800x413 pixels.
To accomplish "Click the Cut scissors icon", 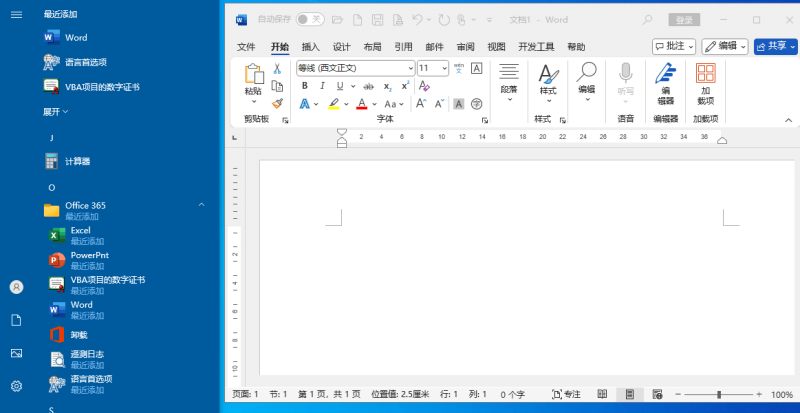I will coord(277,68).
